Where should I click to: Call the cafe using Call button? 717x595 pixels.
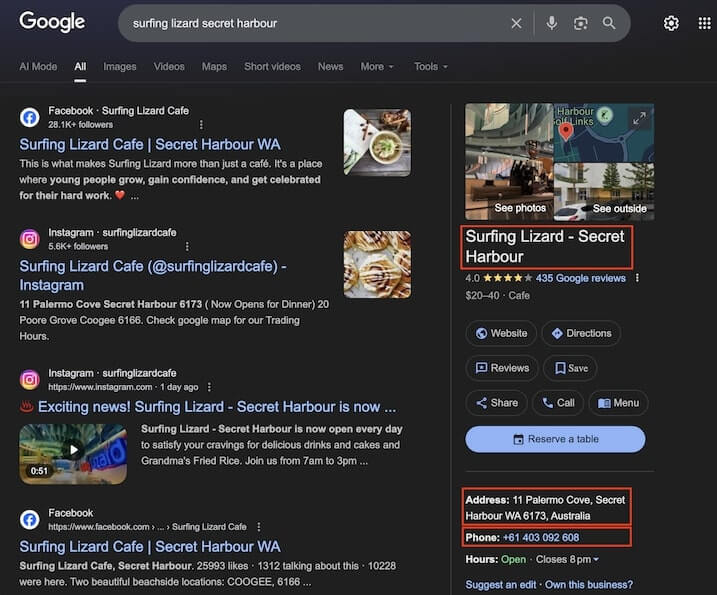(558, 403)
